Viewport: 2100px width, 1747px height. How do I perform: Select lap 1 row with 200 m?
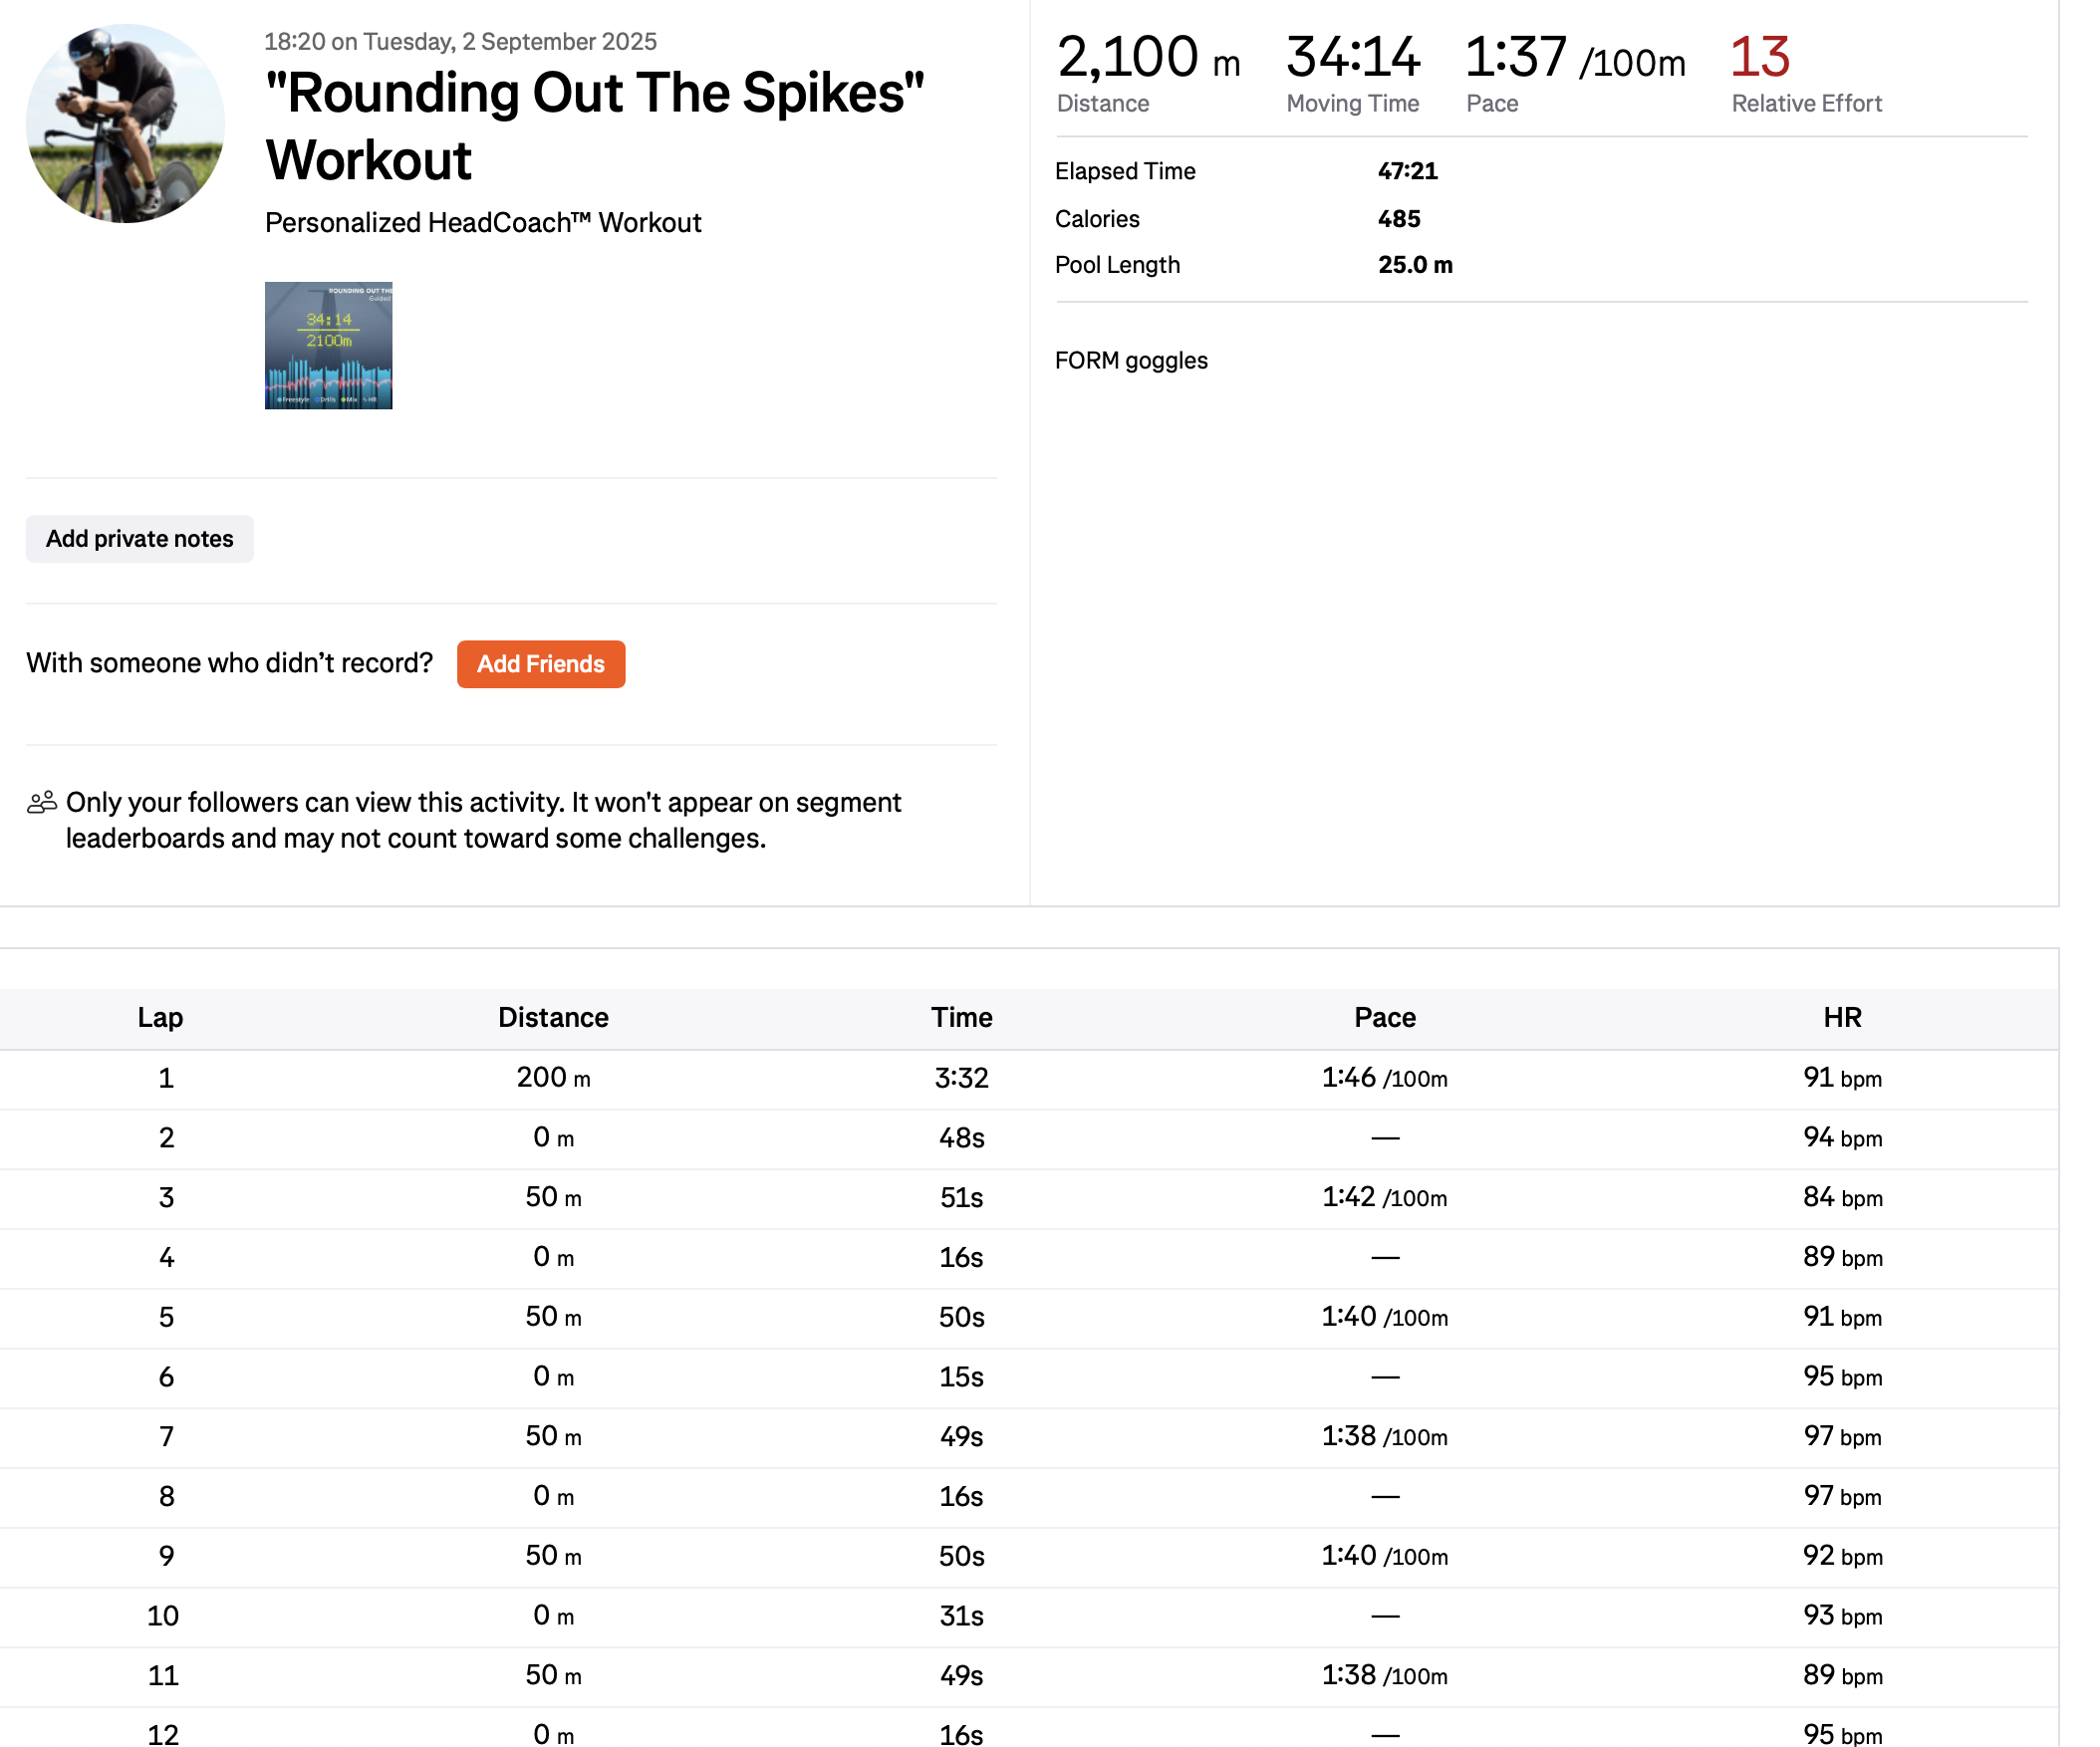(553, 1078)
